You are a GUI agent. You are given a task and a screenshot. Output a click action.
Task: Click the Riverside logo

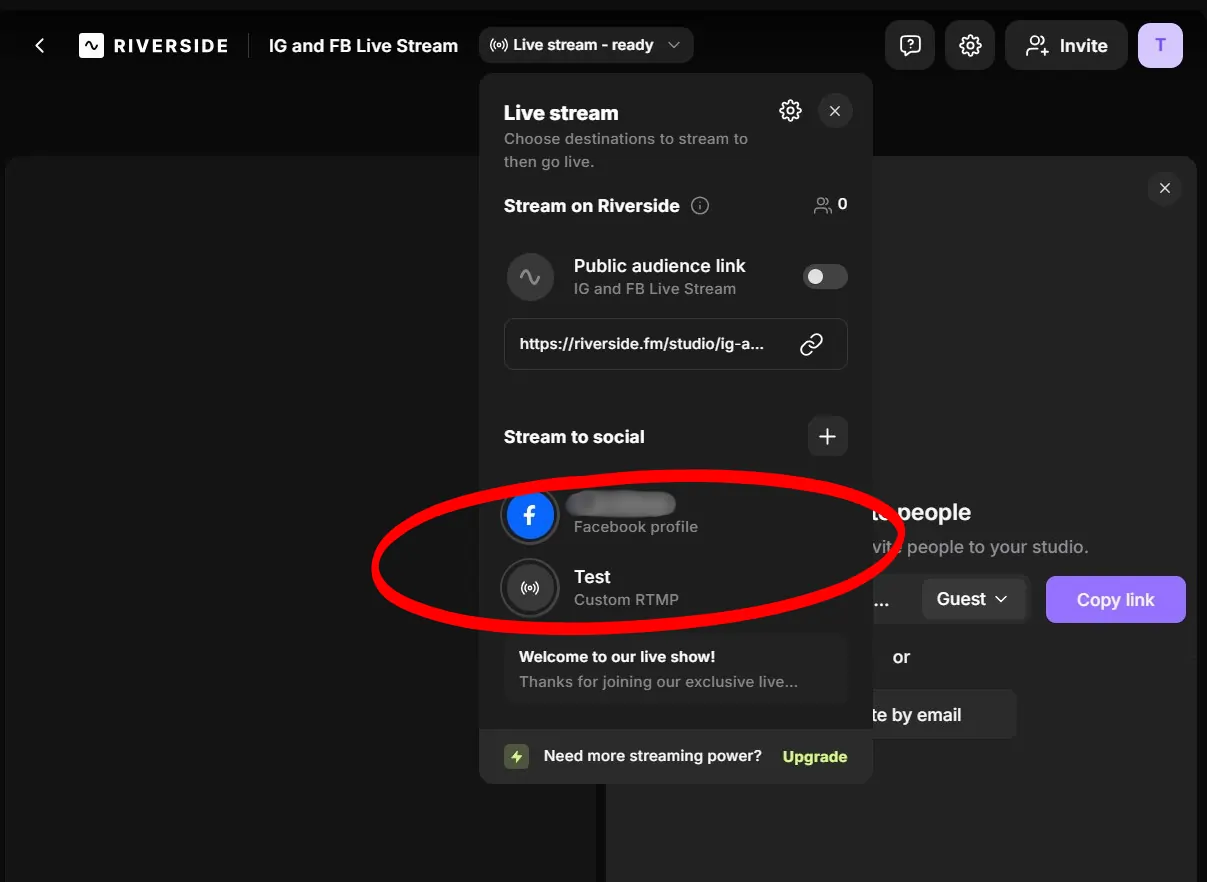pos(153,46)
